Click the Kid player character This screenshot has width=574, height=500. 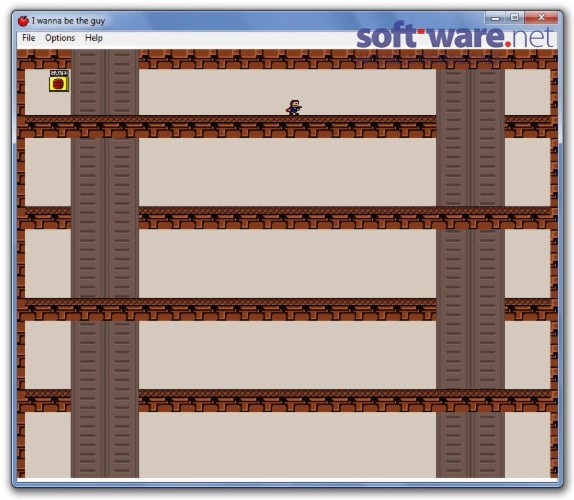(x=294, y=108)
